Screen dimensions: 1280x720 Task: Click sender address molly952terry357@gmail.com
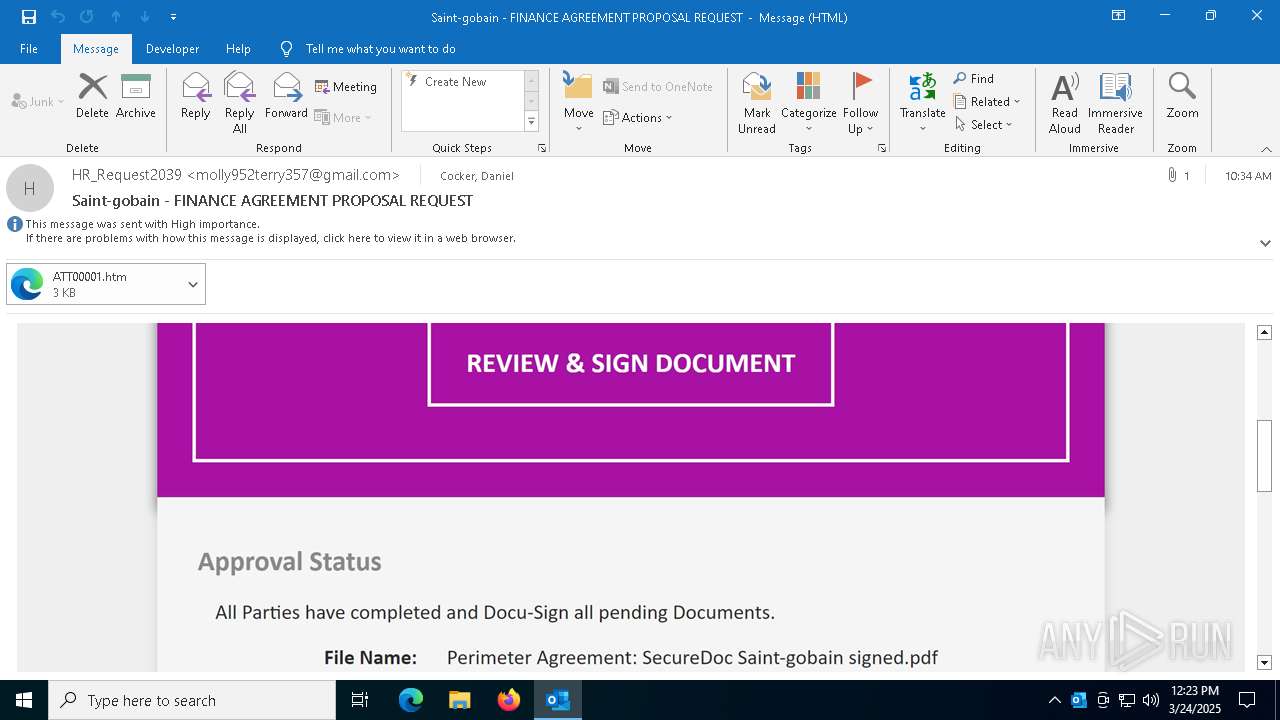click(x=293, y=175)
